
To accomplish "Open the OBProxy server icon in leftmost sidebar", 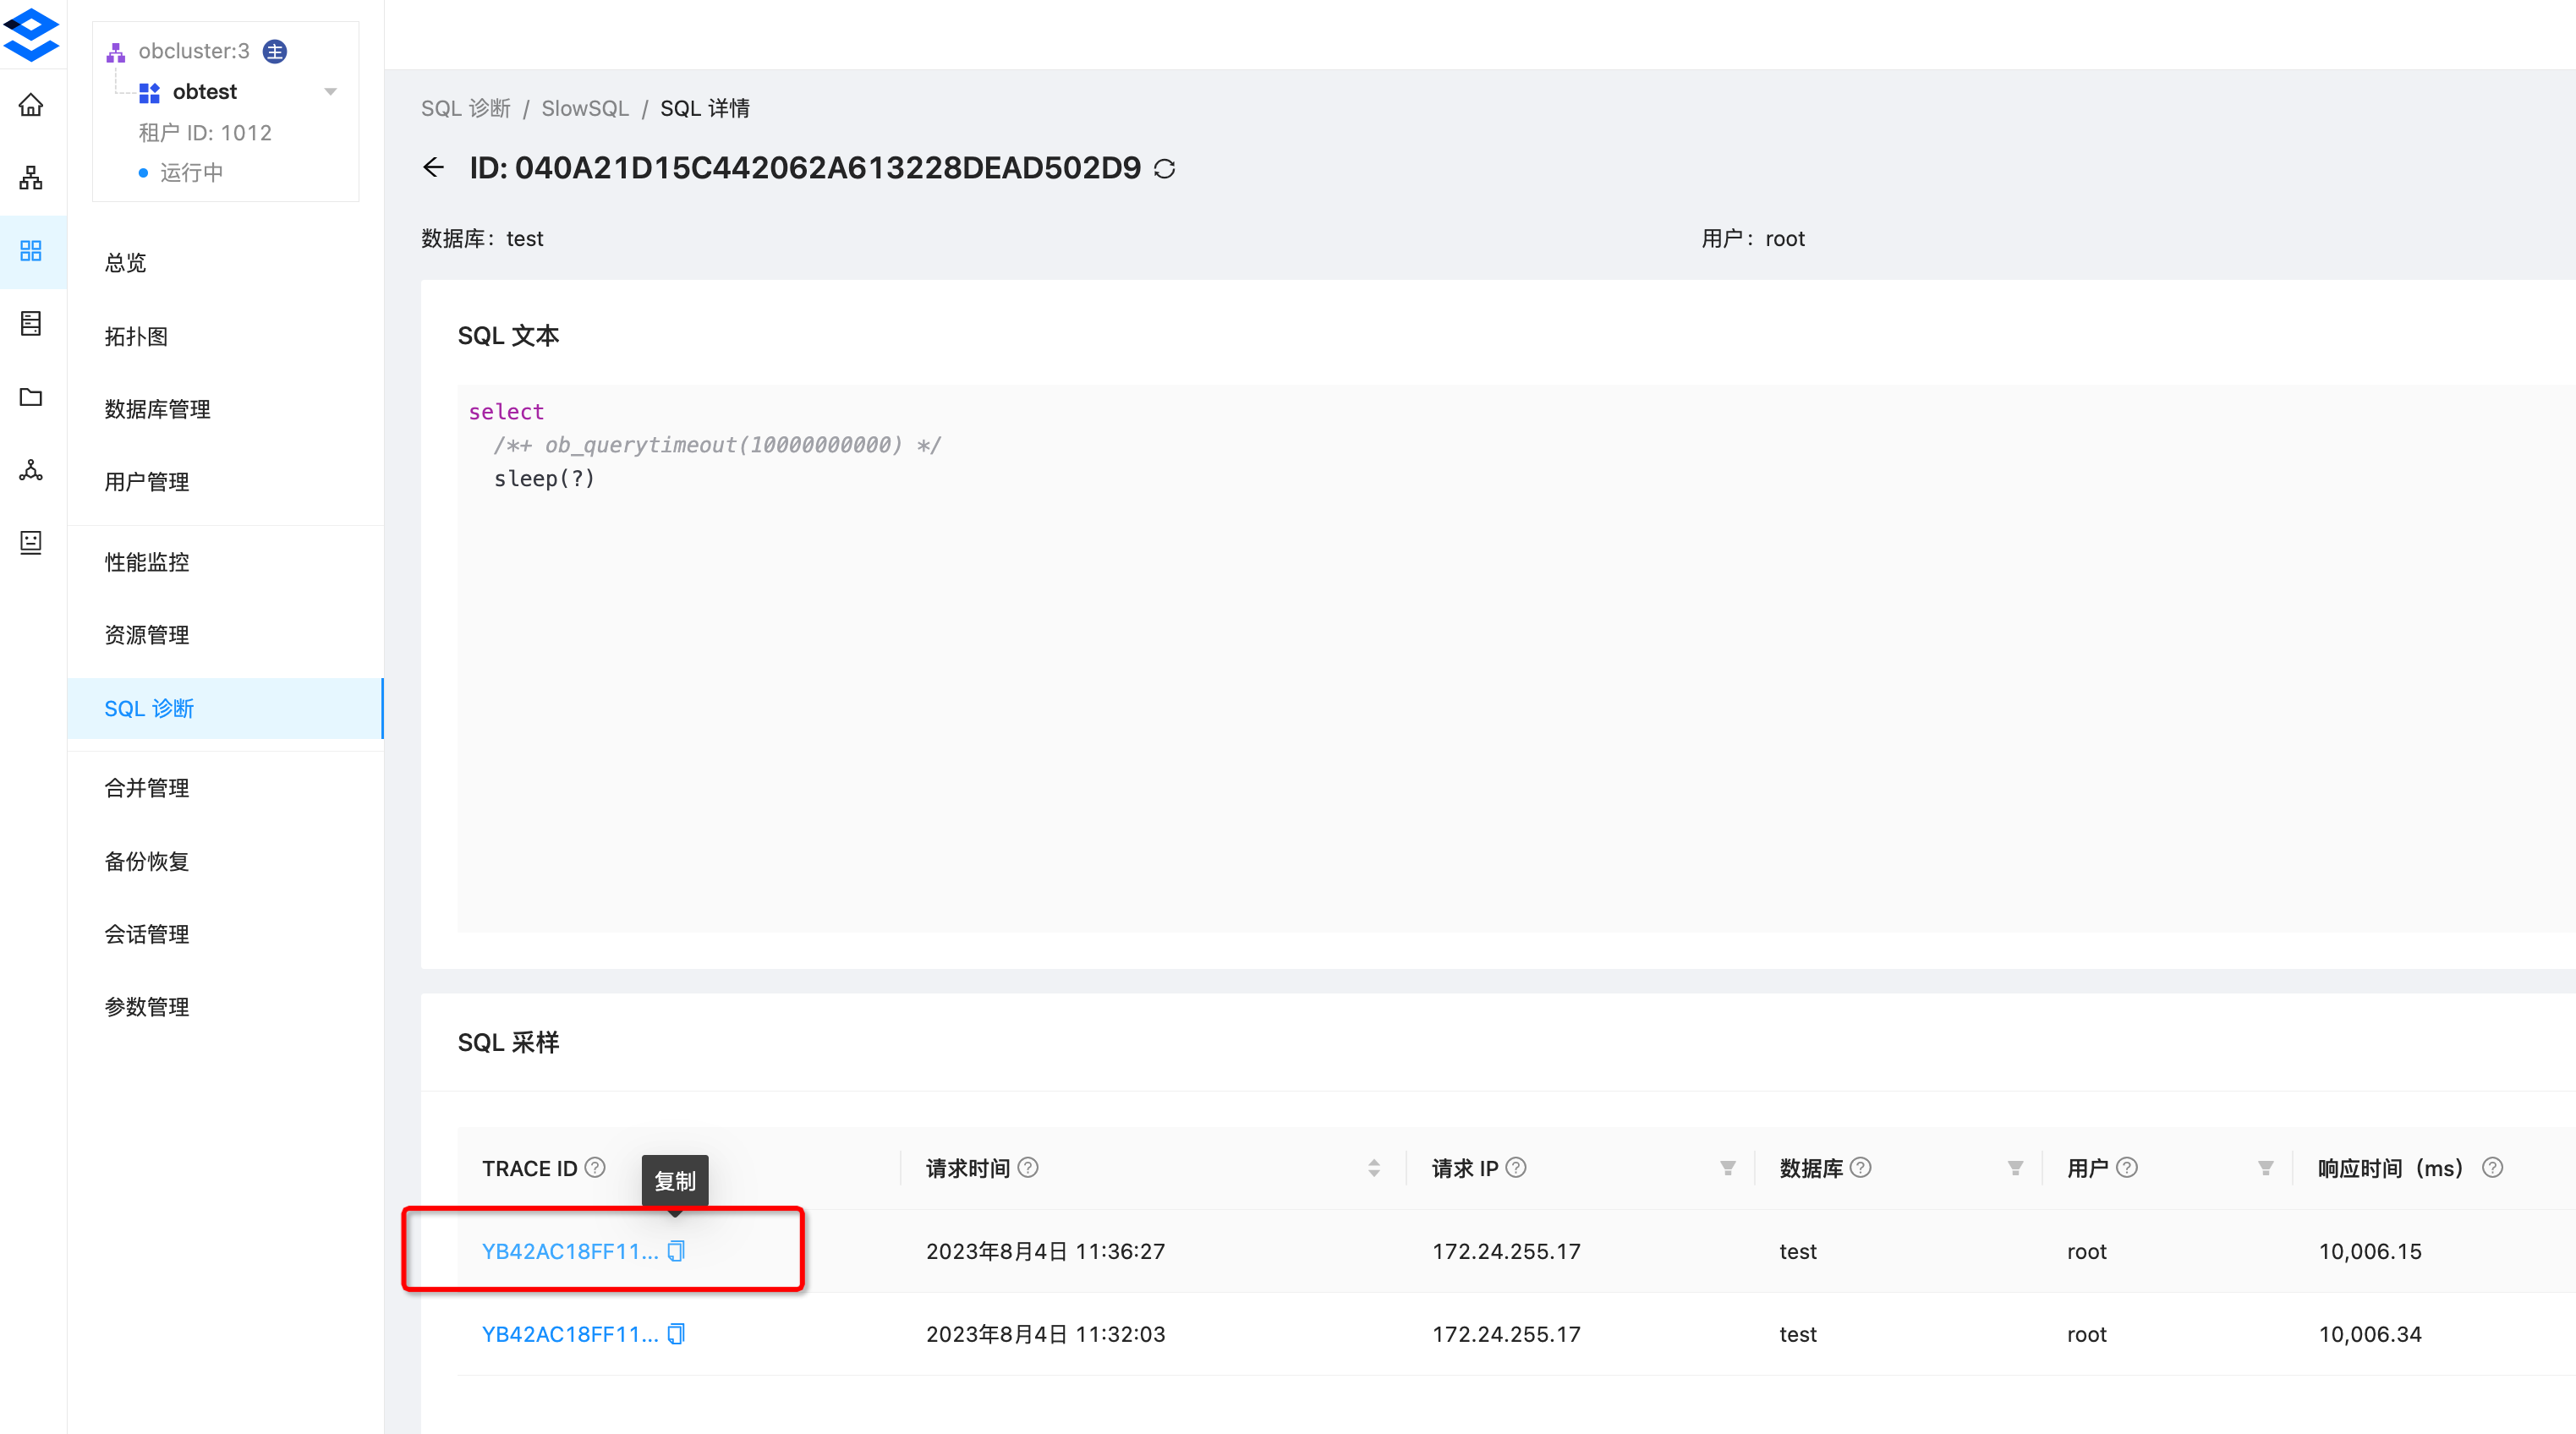I will click(x=30, y=324).
